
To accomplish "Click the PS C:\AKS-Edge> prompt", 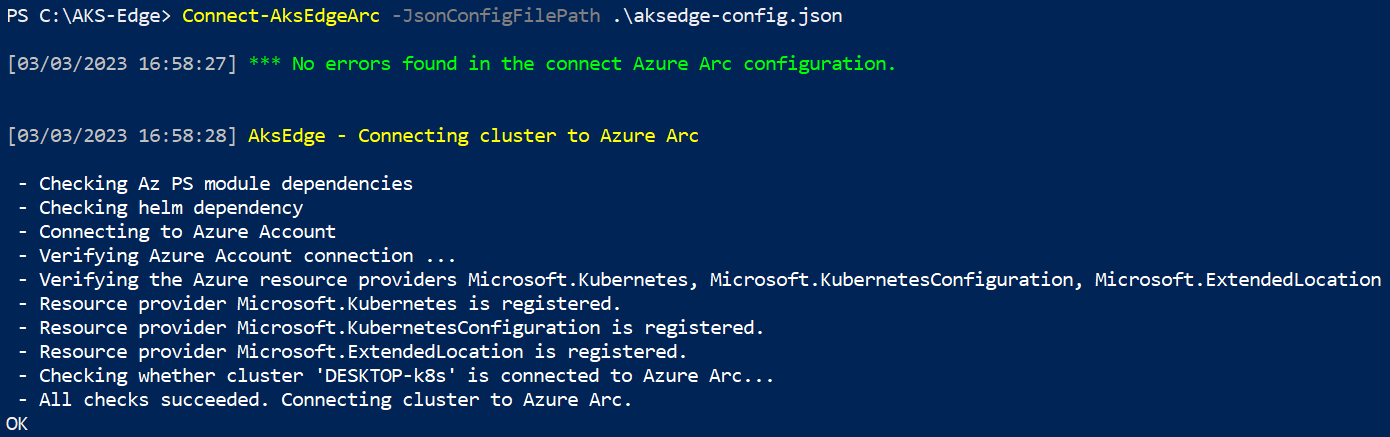I will point(88,16).
